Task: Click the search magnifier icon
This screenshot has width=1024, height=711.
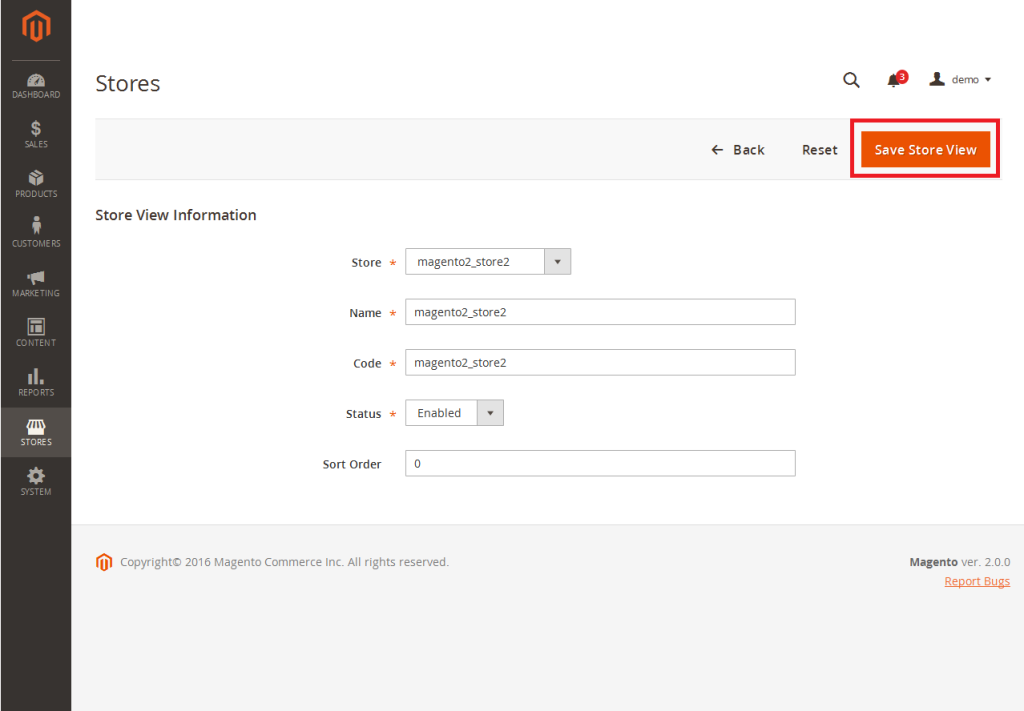Action: (x=851, y=80)
